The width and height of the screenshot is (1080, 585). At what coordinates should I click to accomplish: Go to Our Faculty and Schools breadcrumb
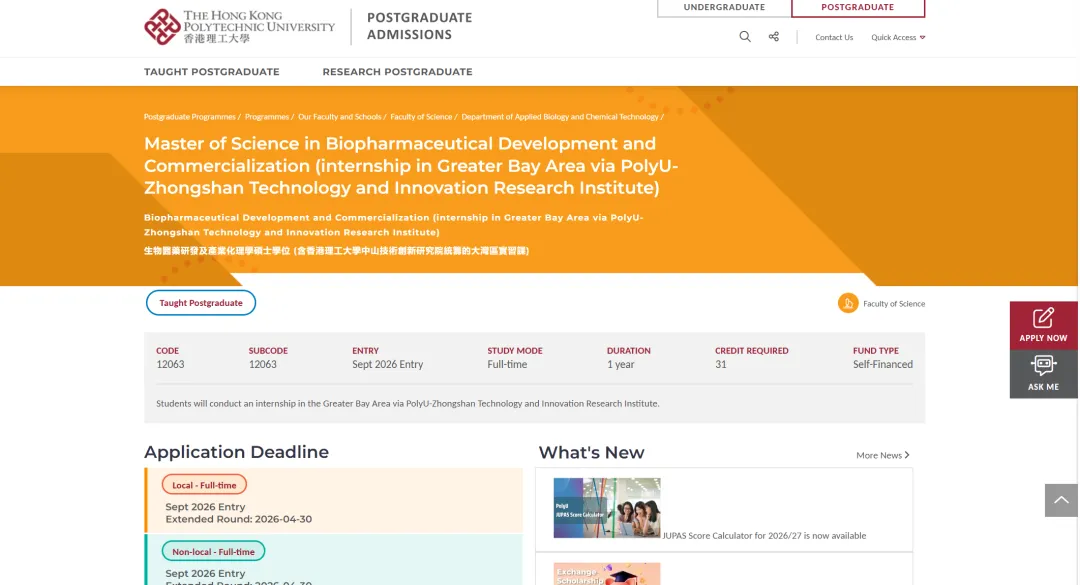coord(340,117)
